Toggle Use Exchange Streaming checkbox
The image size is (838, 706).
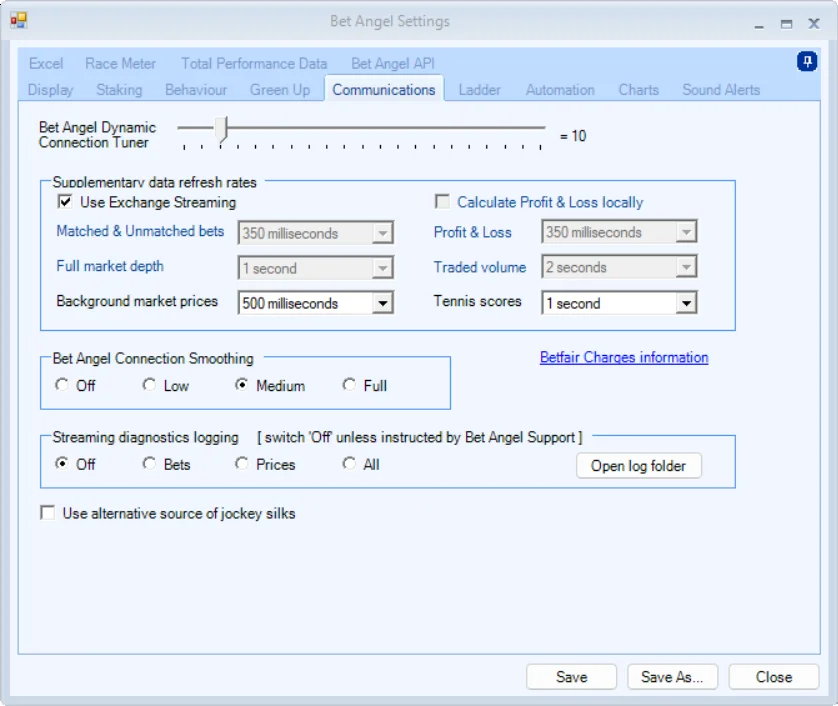coord(65,201)
